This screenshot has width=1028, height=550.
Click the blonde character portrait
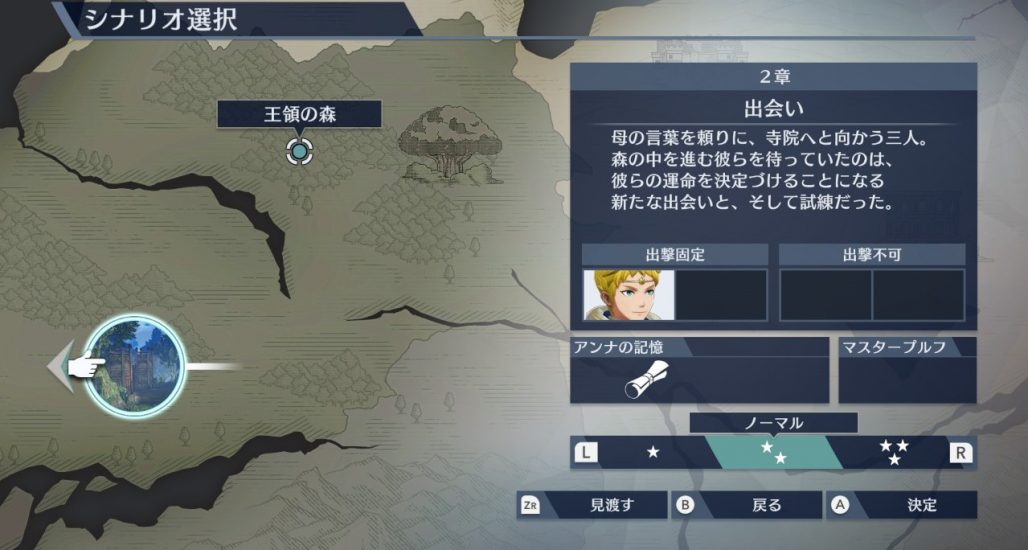(629, 295)
